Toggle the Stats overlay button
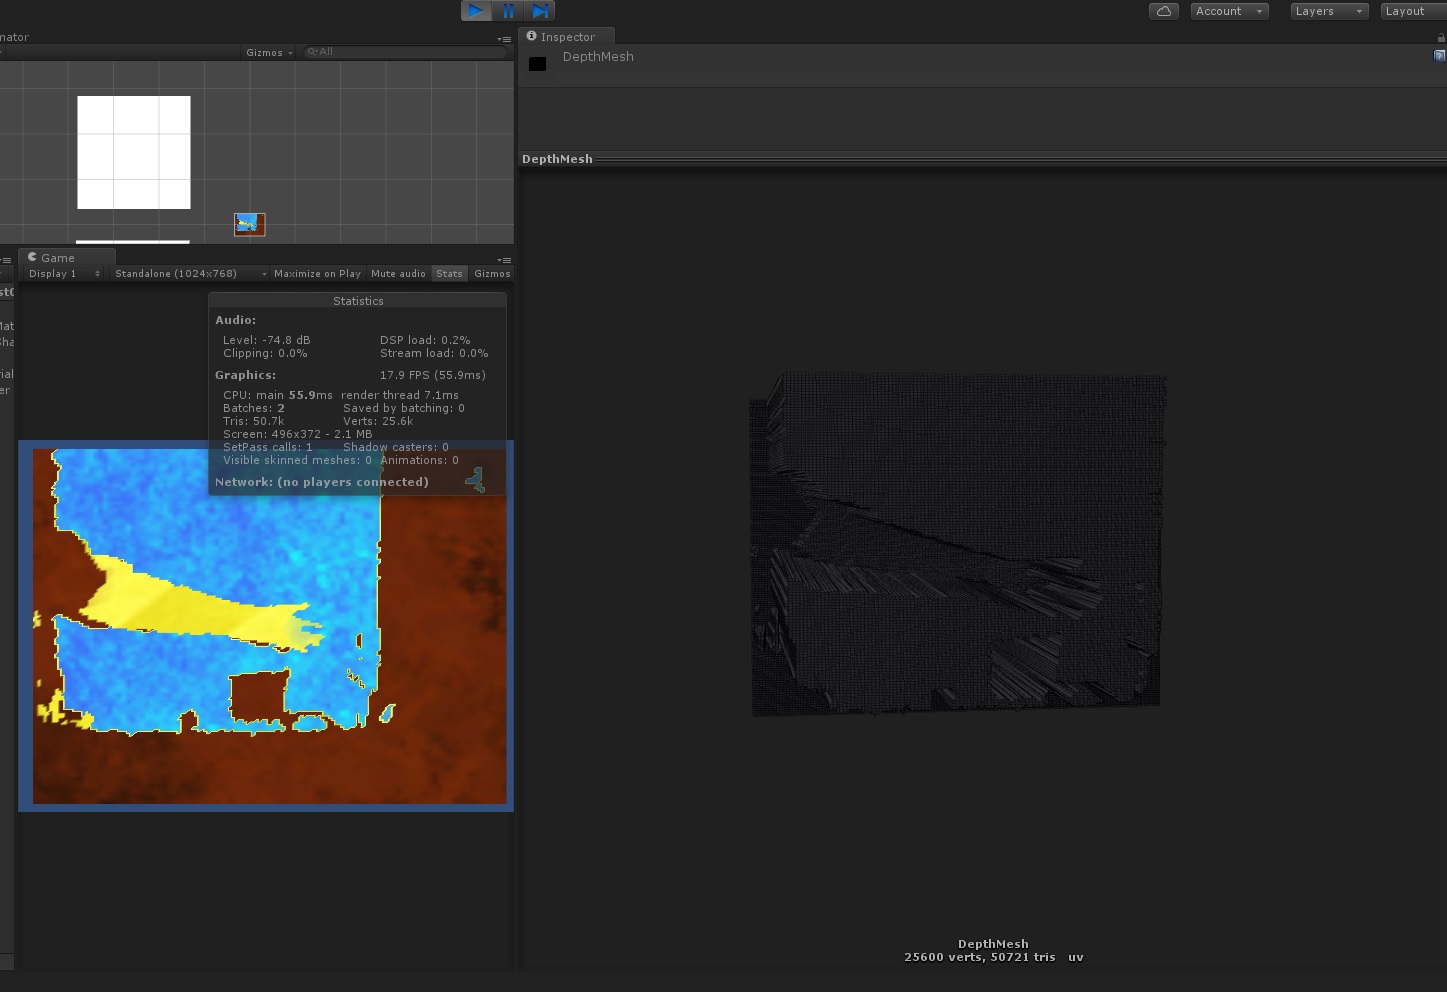Screen dimensions: 1447x992 pyautogui.click(x=450, y=273)
